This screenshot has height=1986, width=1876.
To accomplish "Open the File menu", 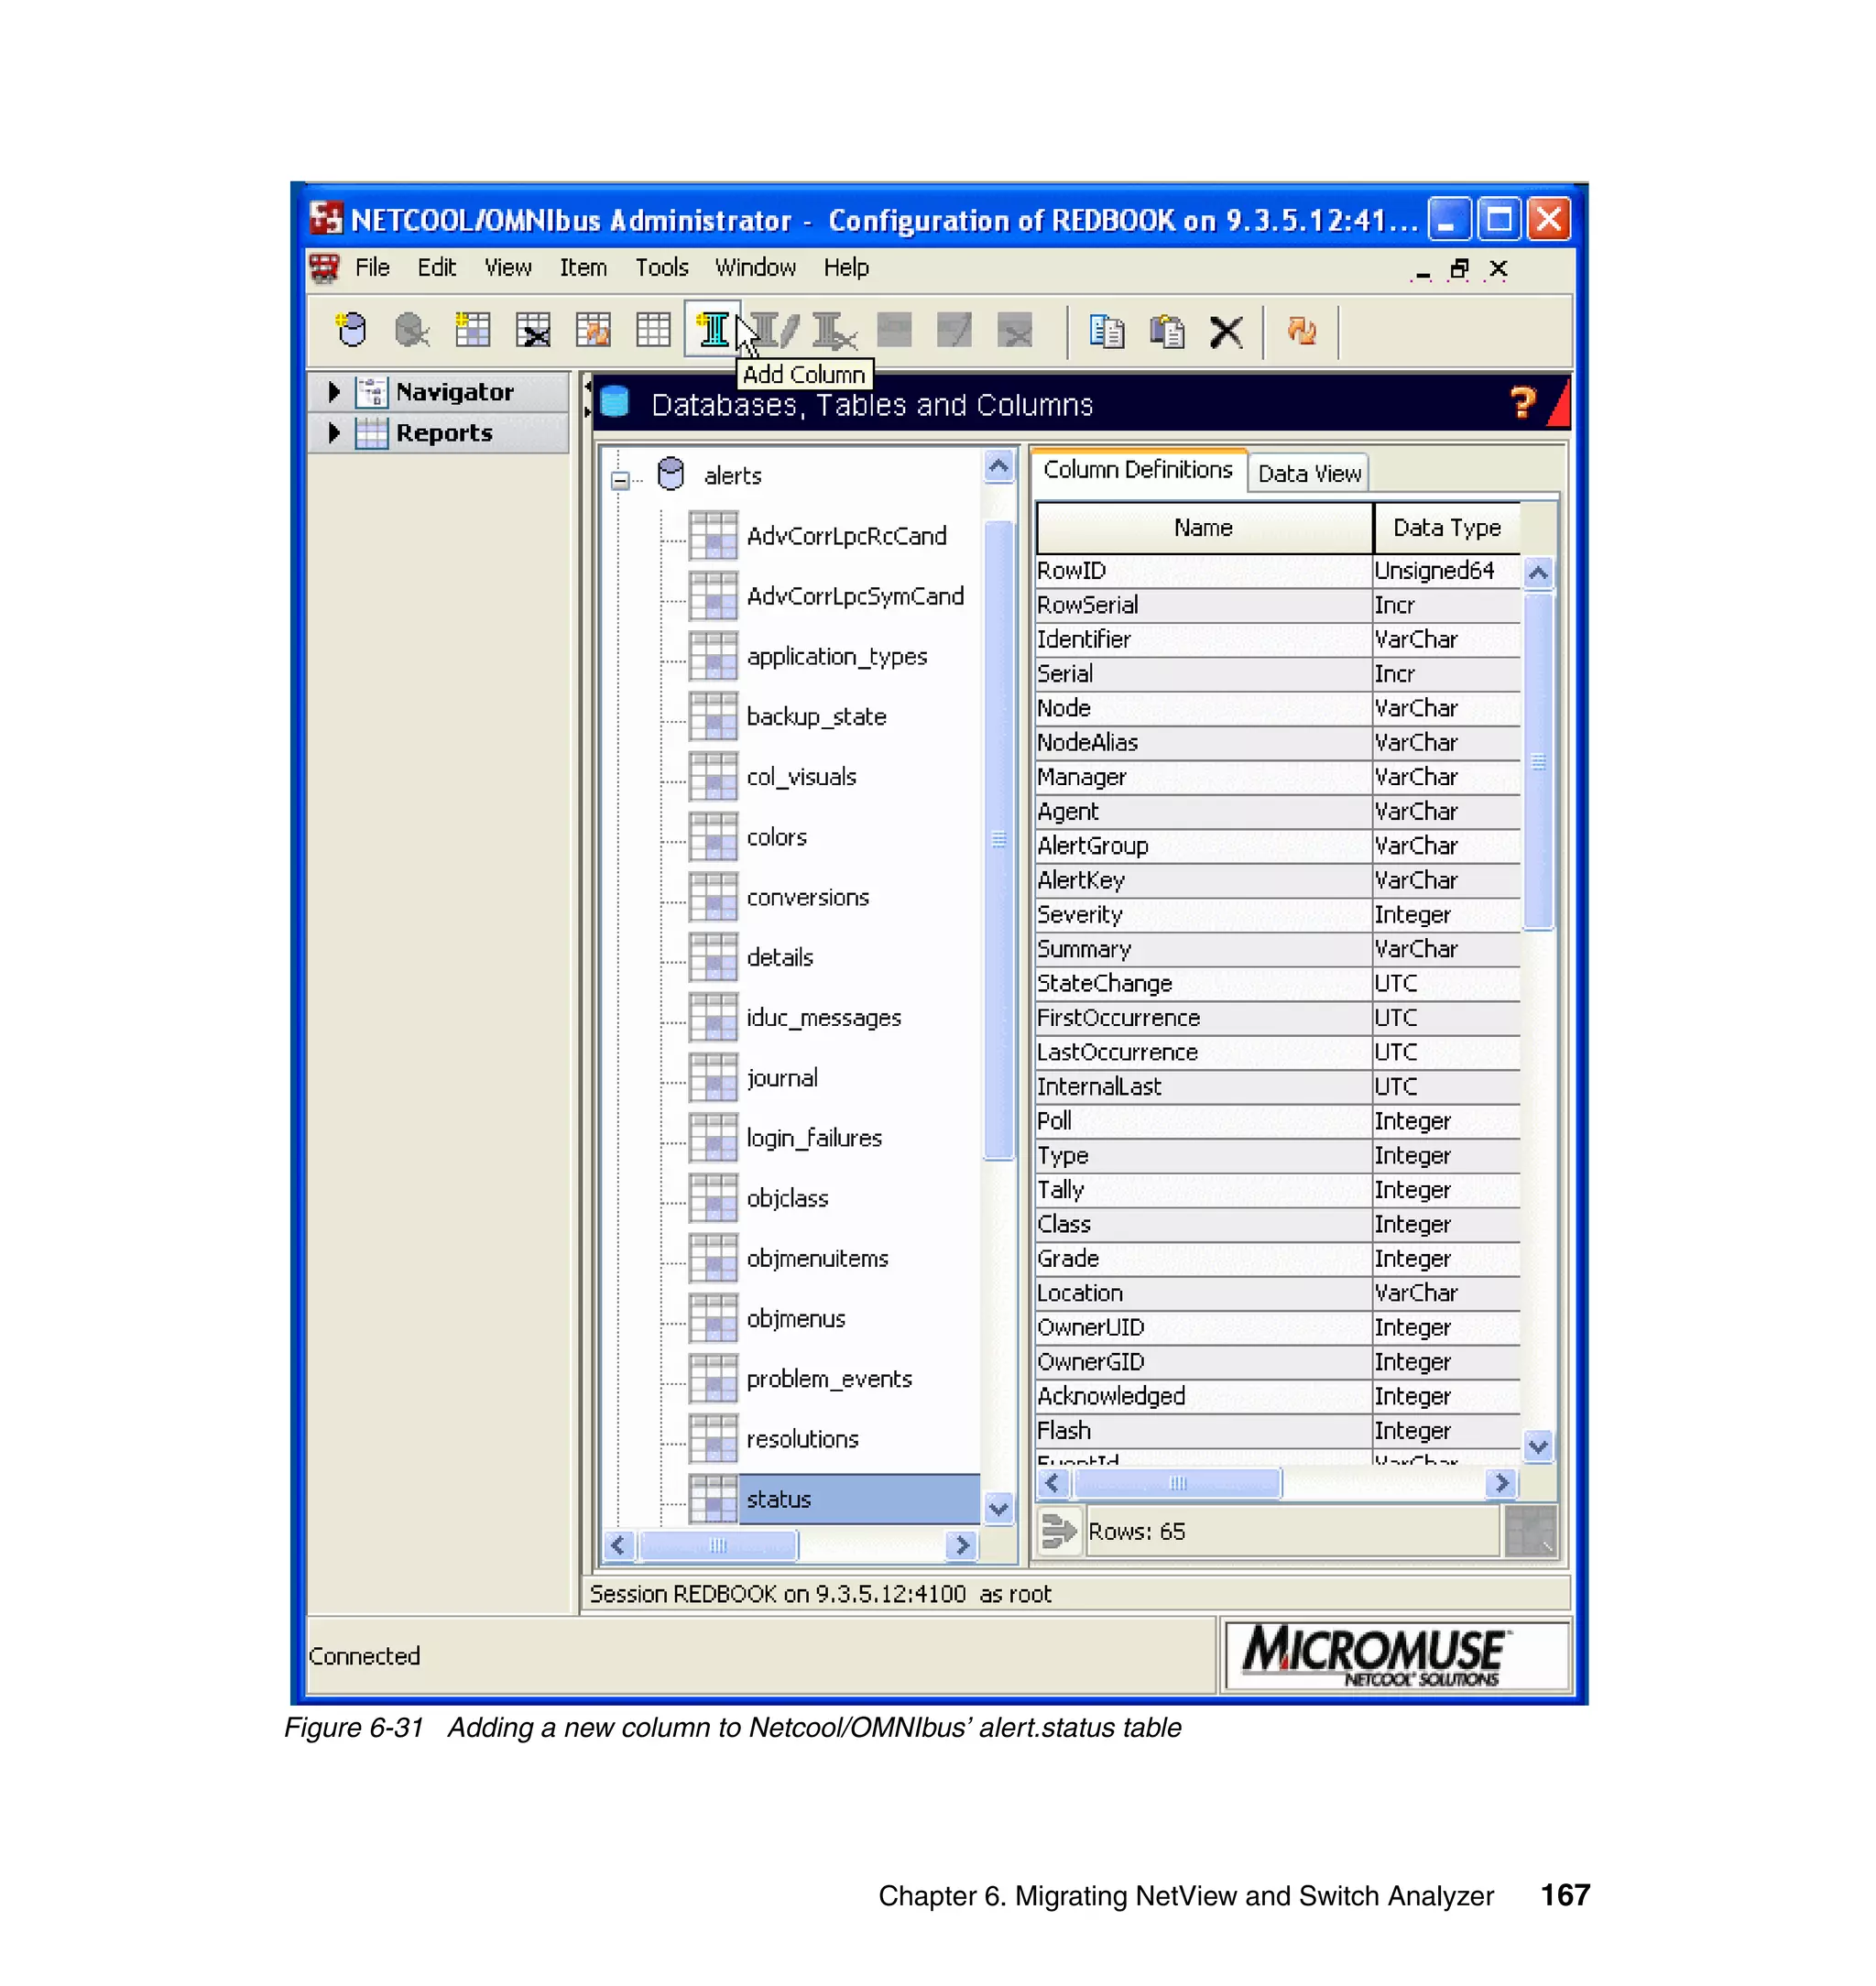I will (372, 268).
